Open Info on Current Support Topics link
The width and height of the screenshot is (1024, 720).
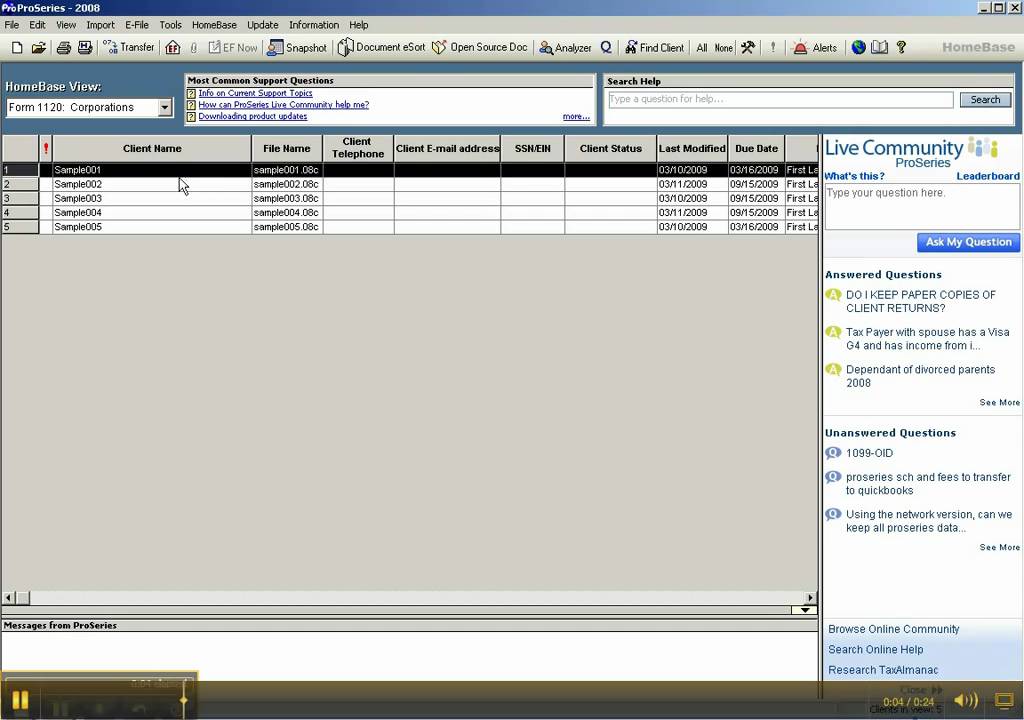point(255,93)
